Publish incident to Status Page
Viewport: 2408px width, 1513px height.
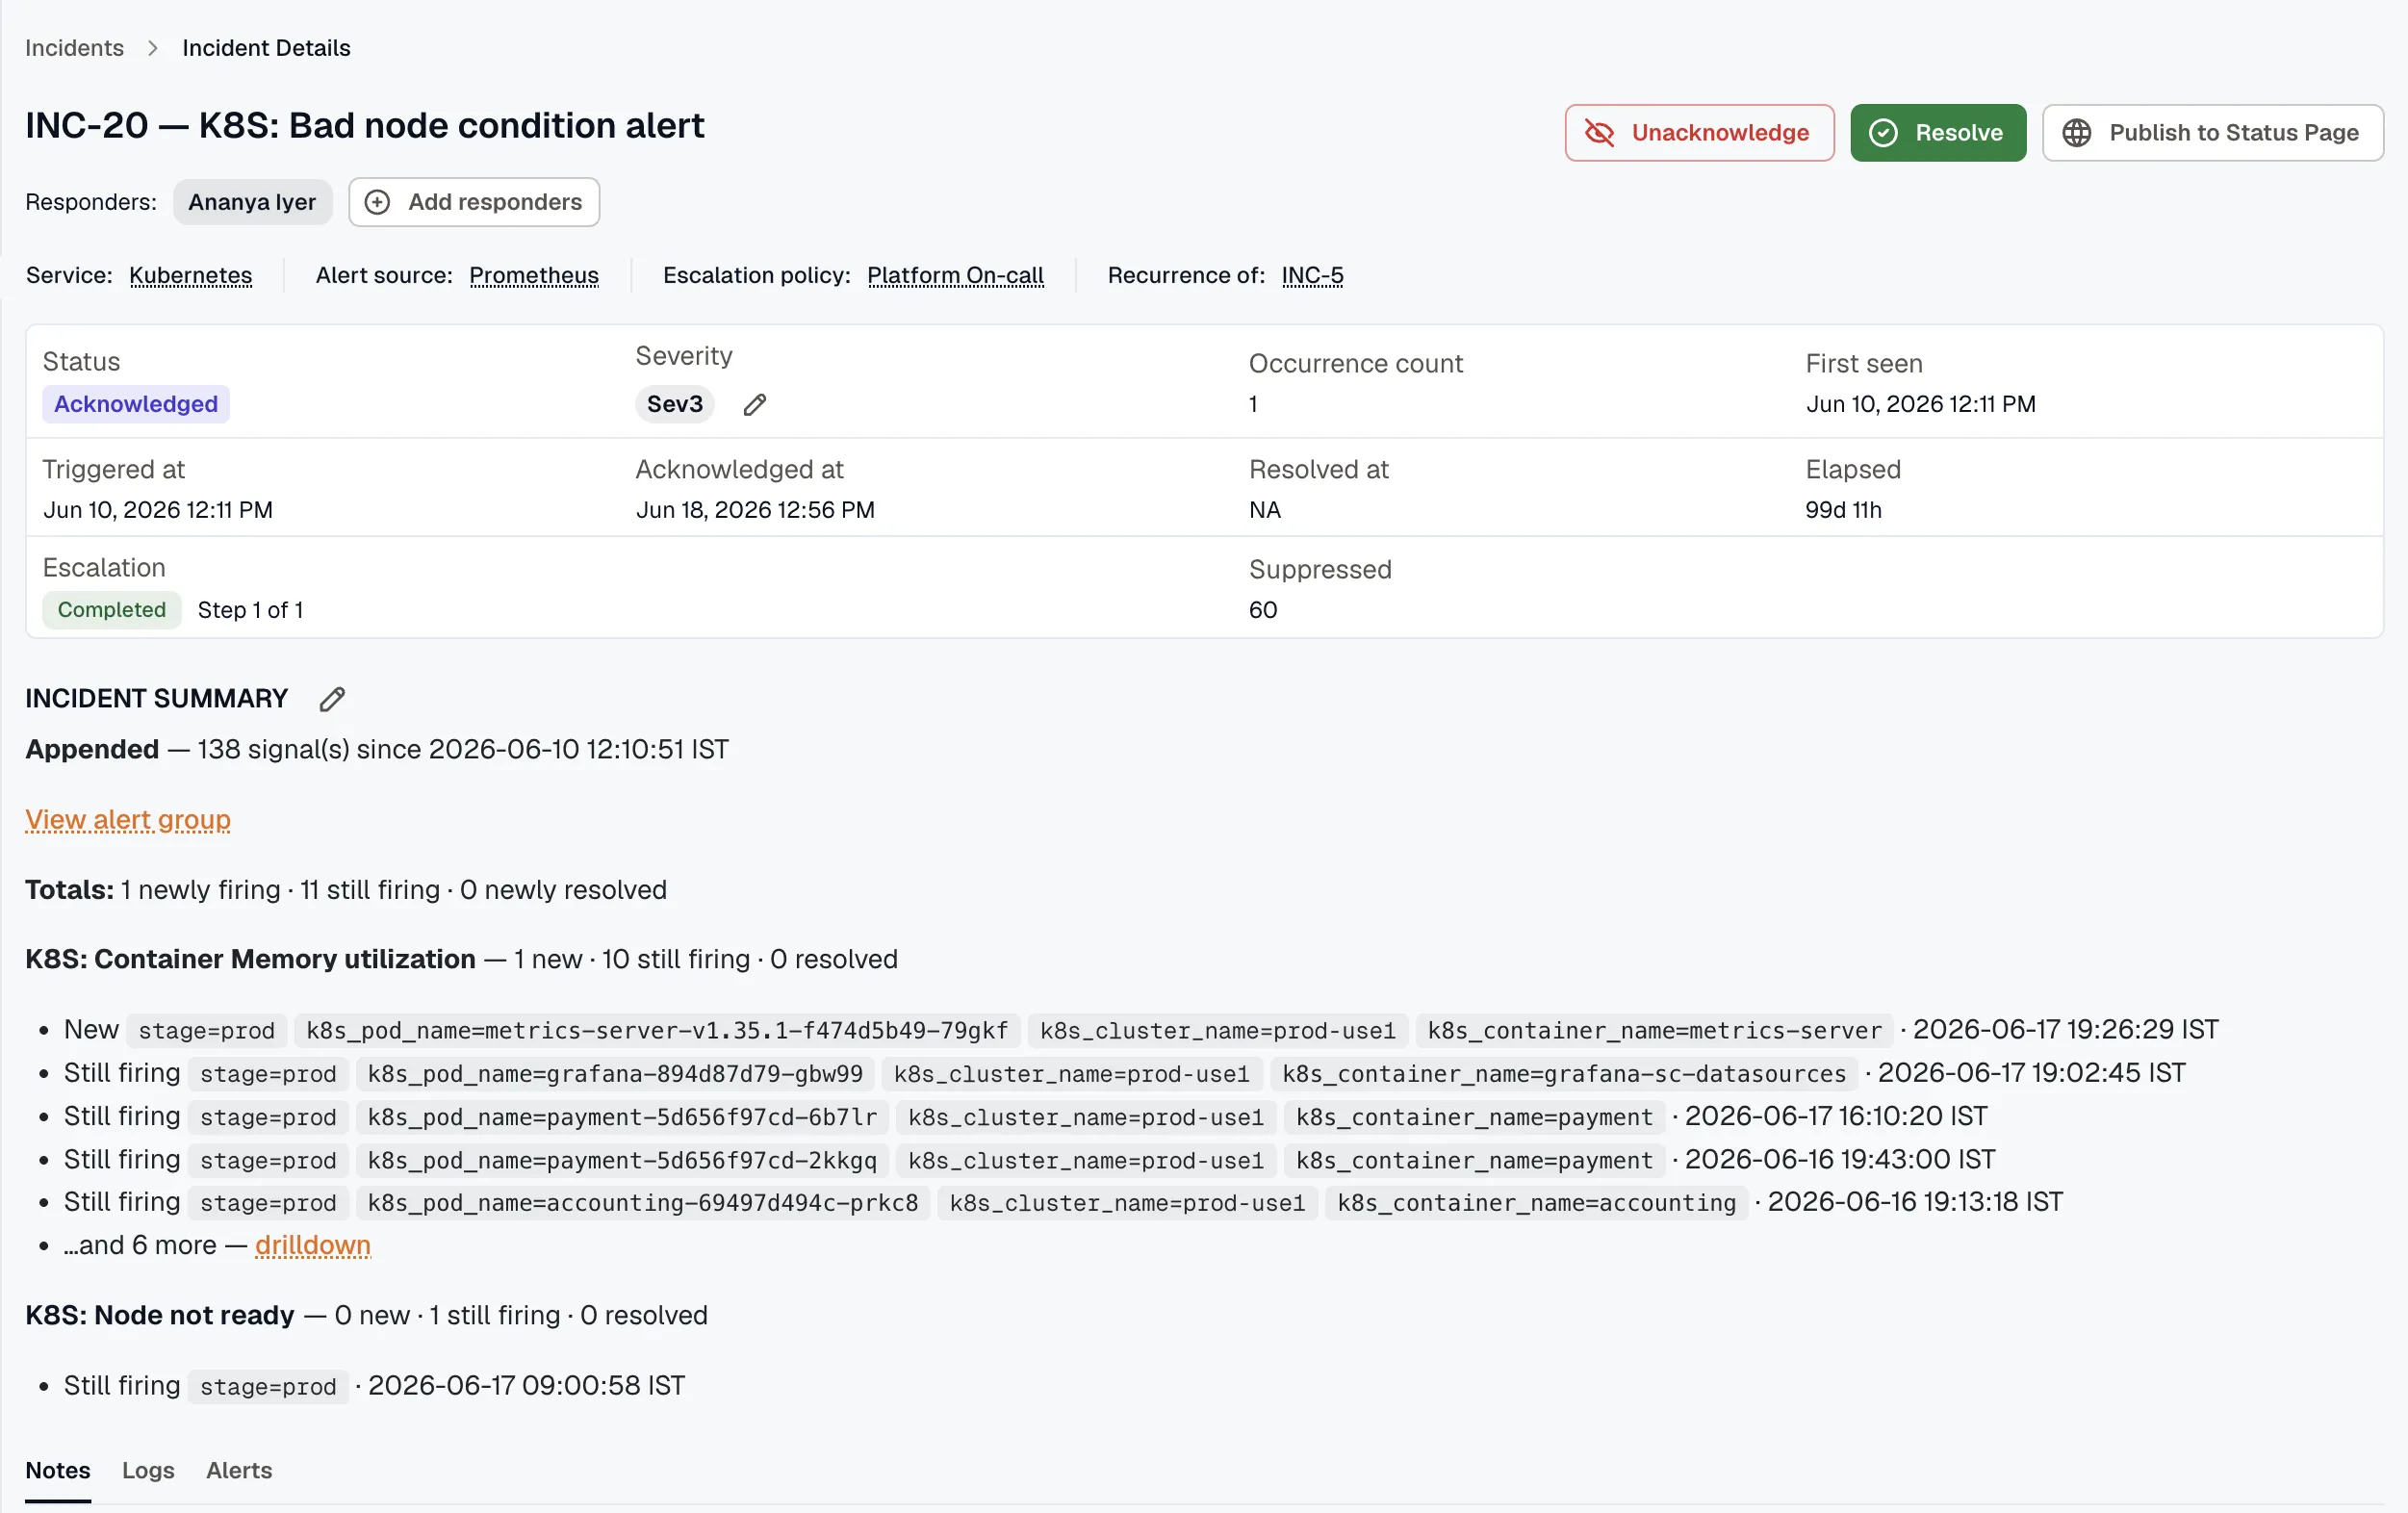(2212, 133)
